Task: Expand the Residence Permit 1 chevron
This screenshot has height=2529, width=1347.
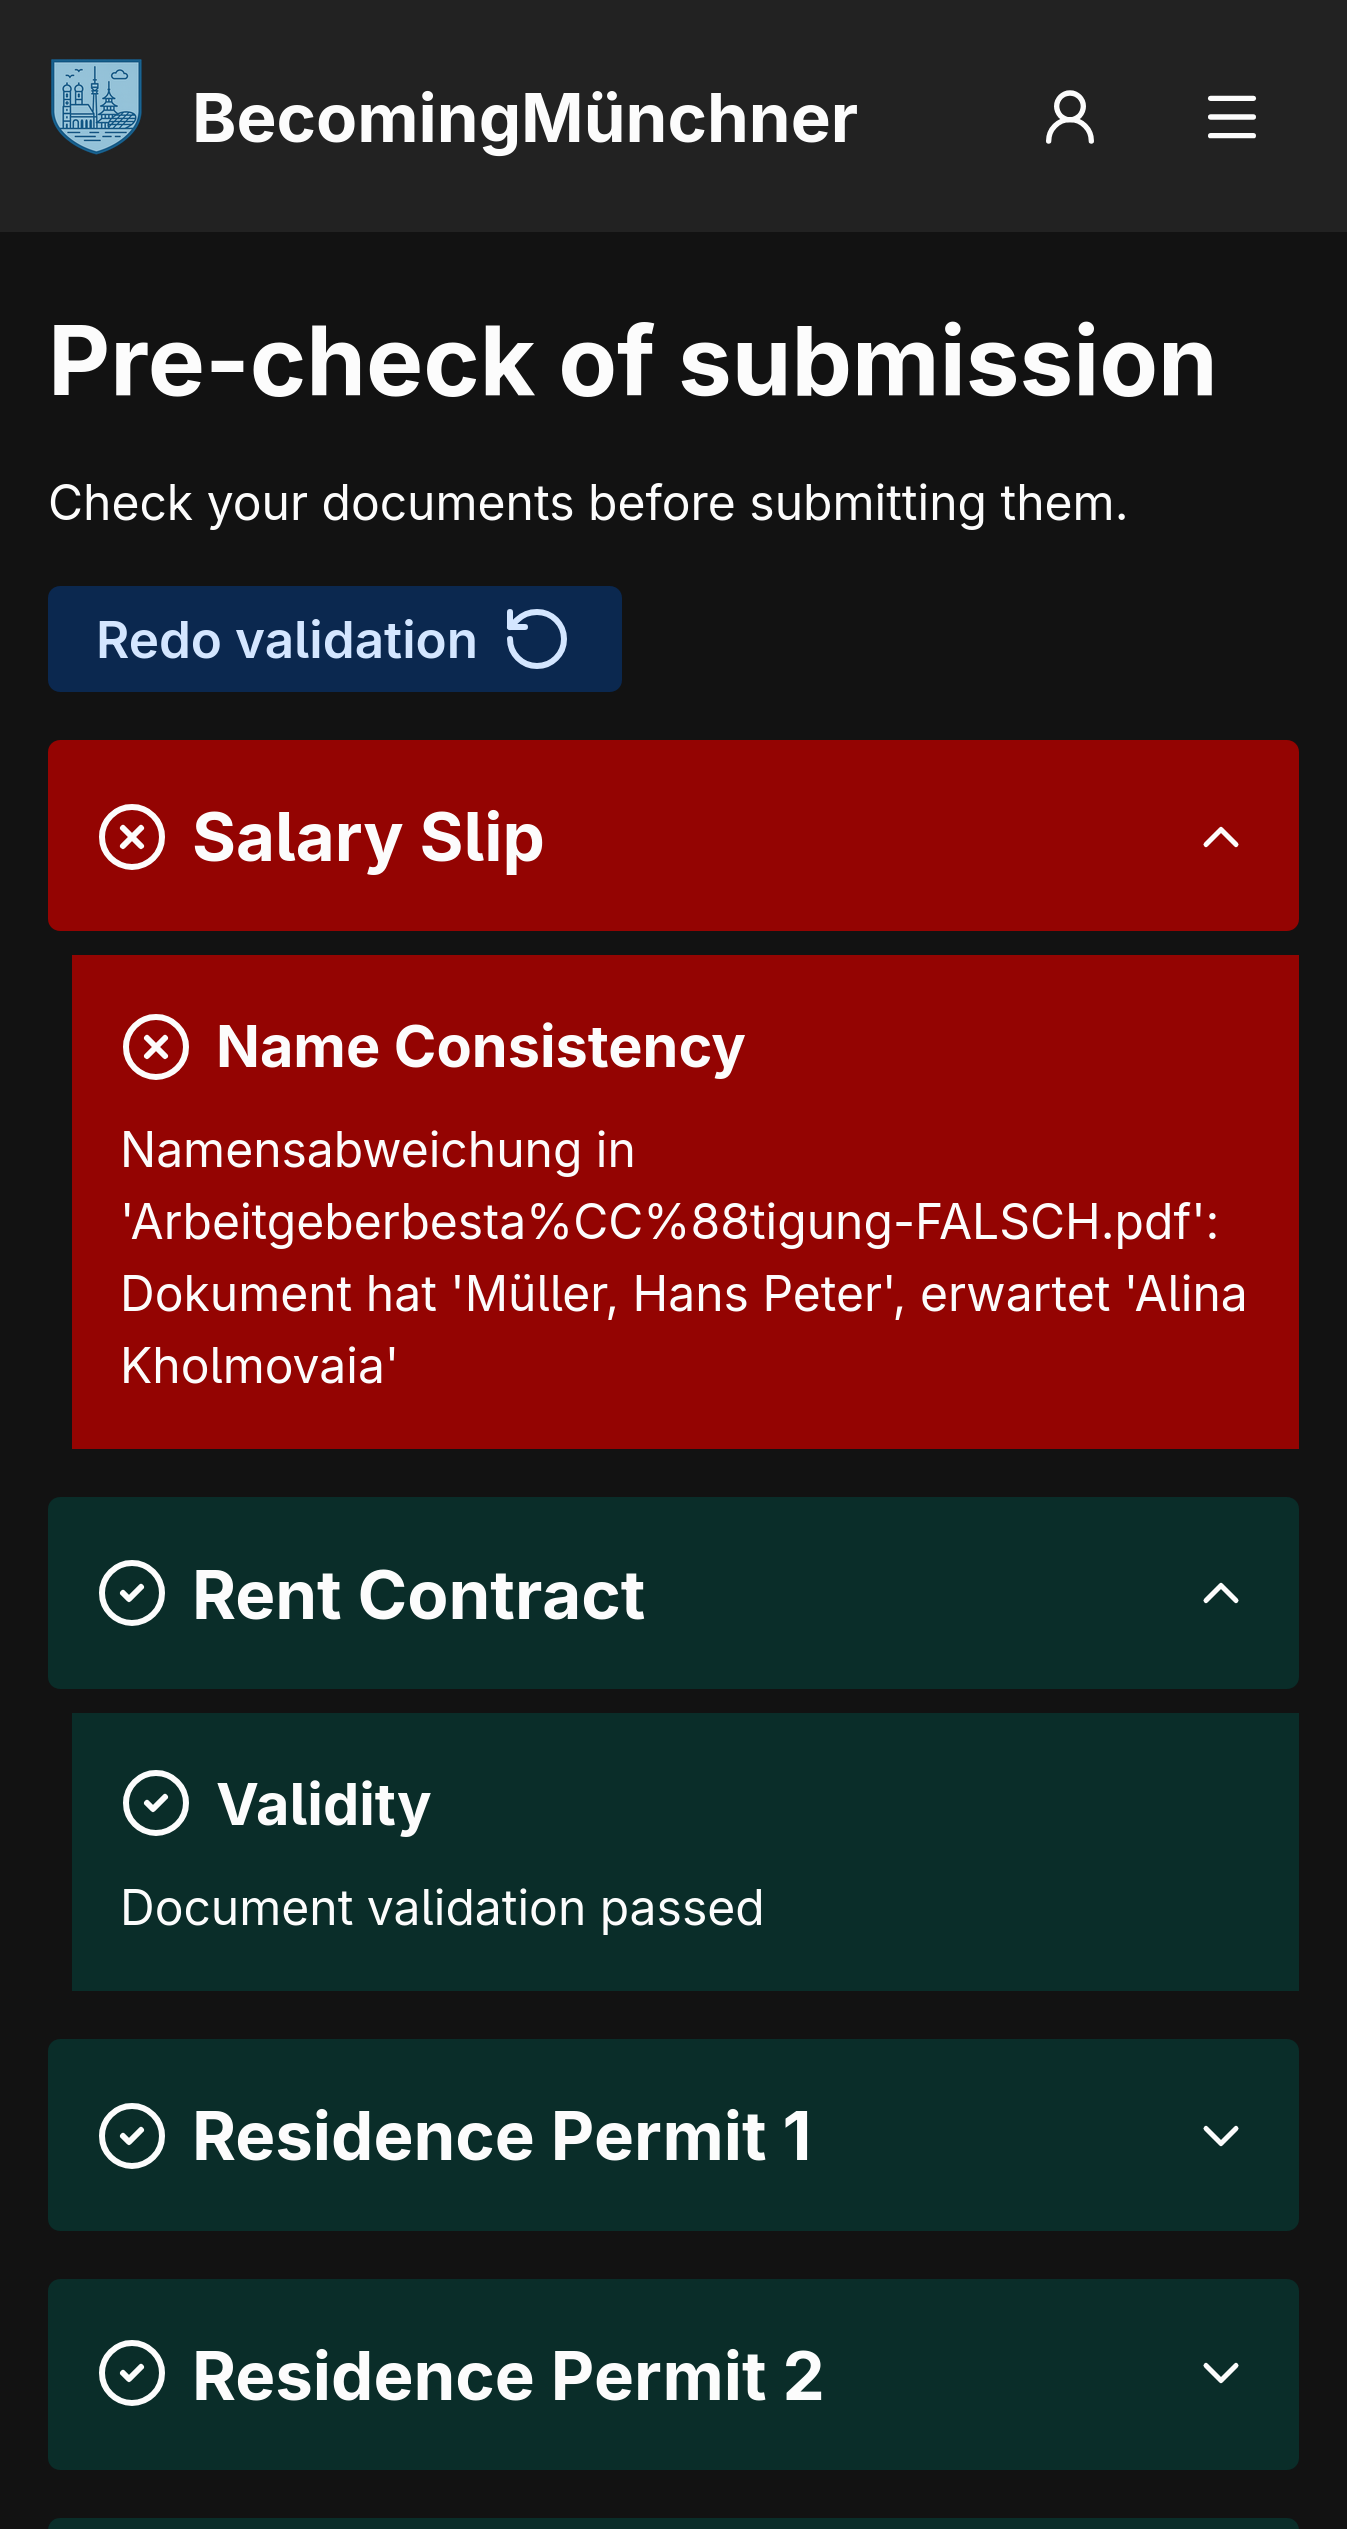Action: [1221, 2135]
